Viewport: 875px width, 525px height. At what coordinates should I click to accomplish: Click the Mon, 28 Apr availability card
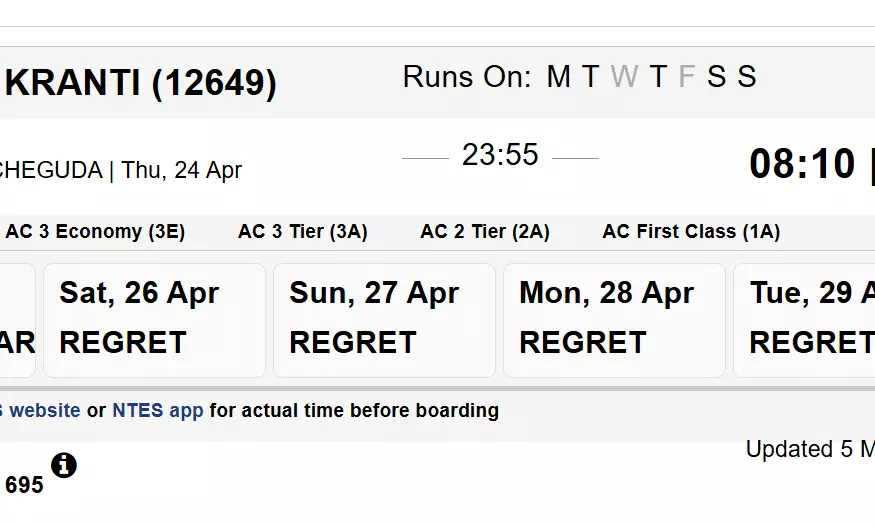click(614, 320)
